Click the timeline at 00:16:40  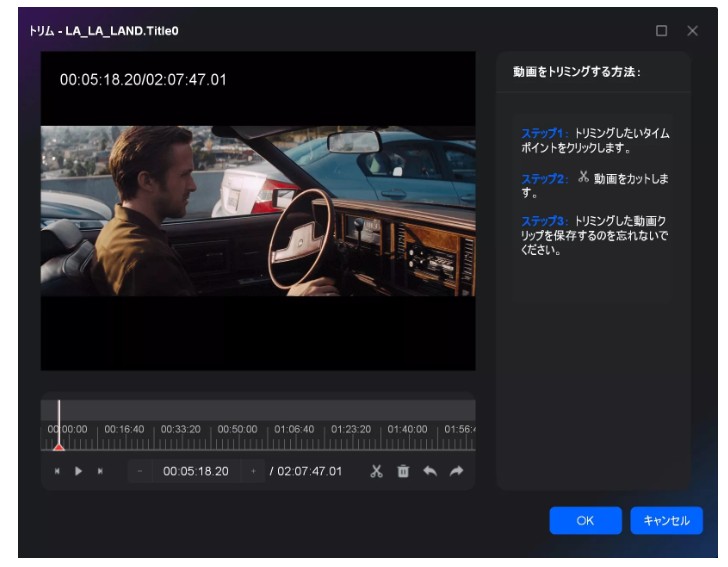[124, 429]
